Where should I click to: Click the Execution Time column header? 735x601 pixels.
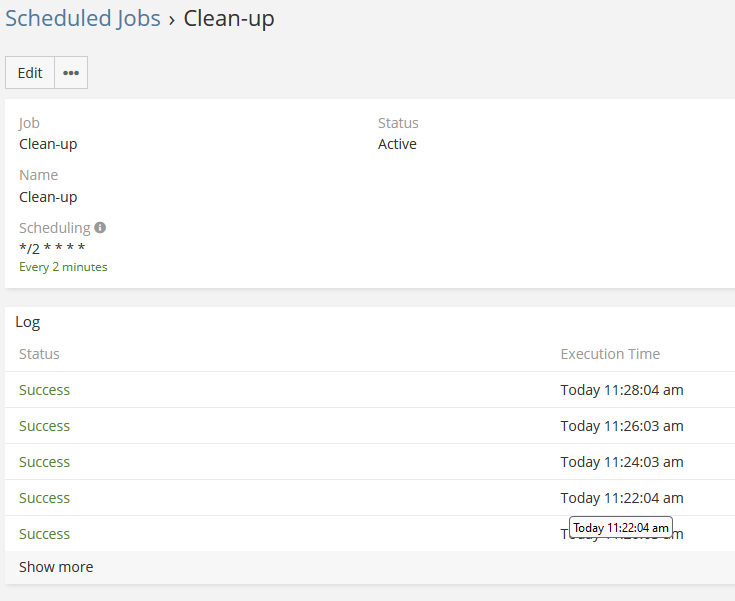[610, 354]
